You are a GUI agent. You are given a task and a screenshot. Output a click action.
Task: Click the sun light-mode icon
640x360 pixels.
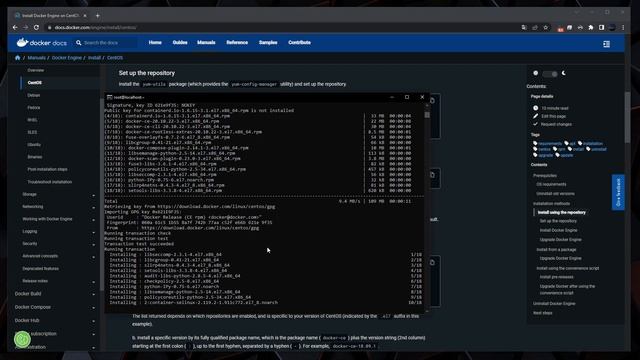(x=536, y=73)
